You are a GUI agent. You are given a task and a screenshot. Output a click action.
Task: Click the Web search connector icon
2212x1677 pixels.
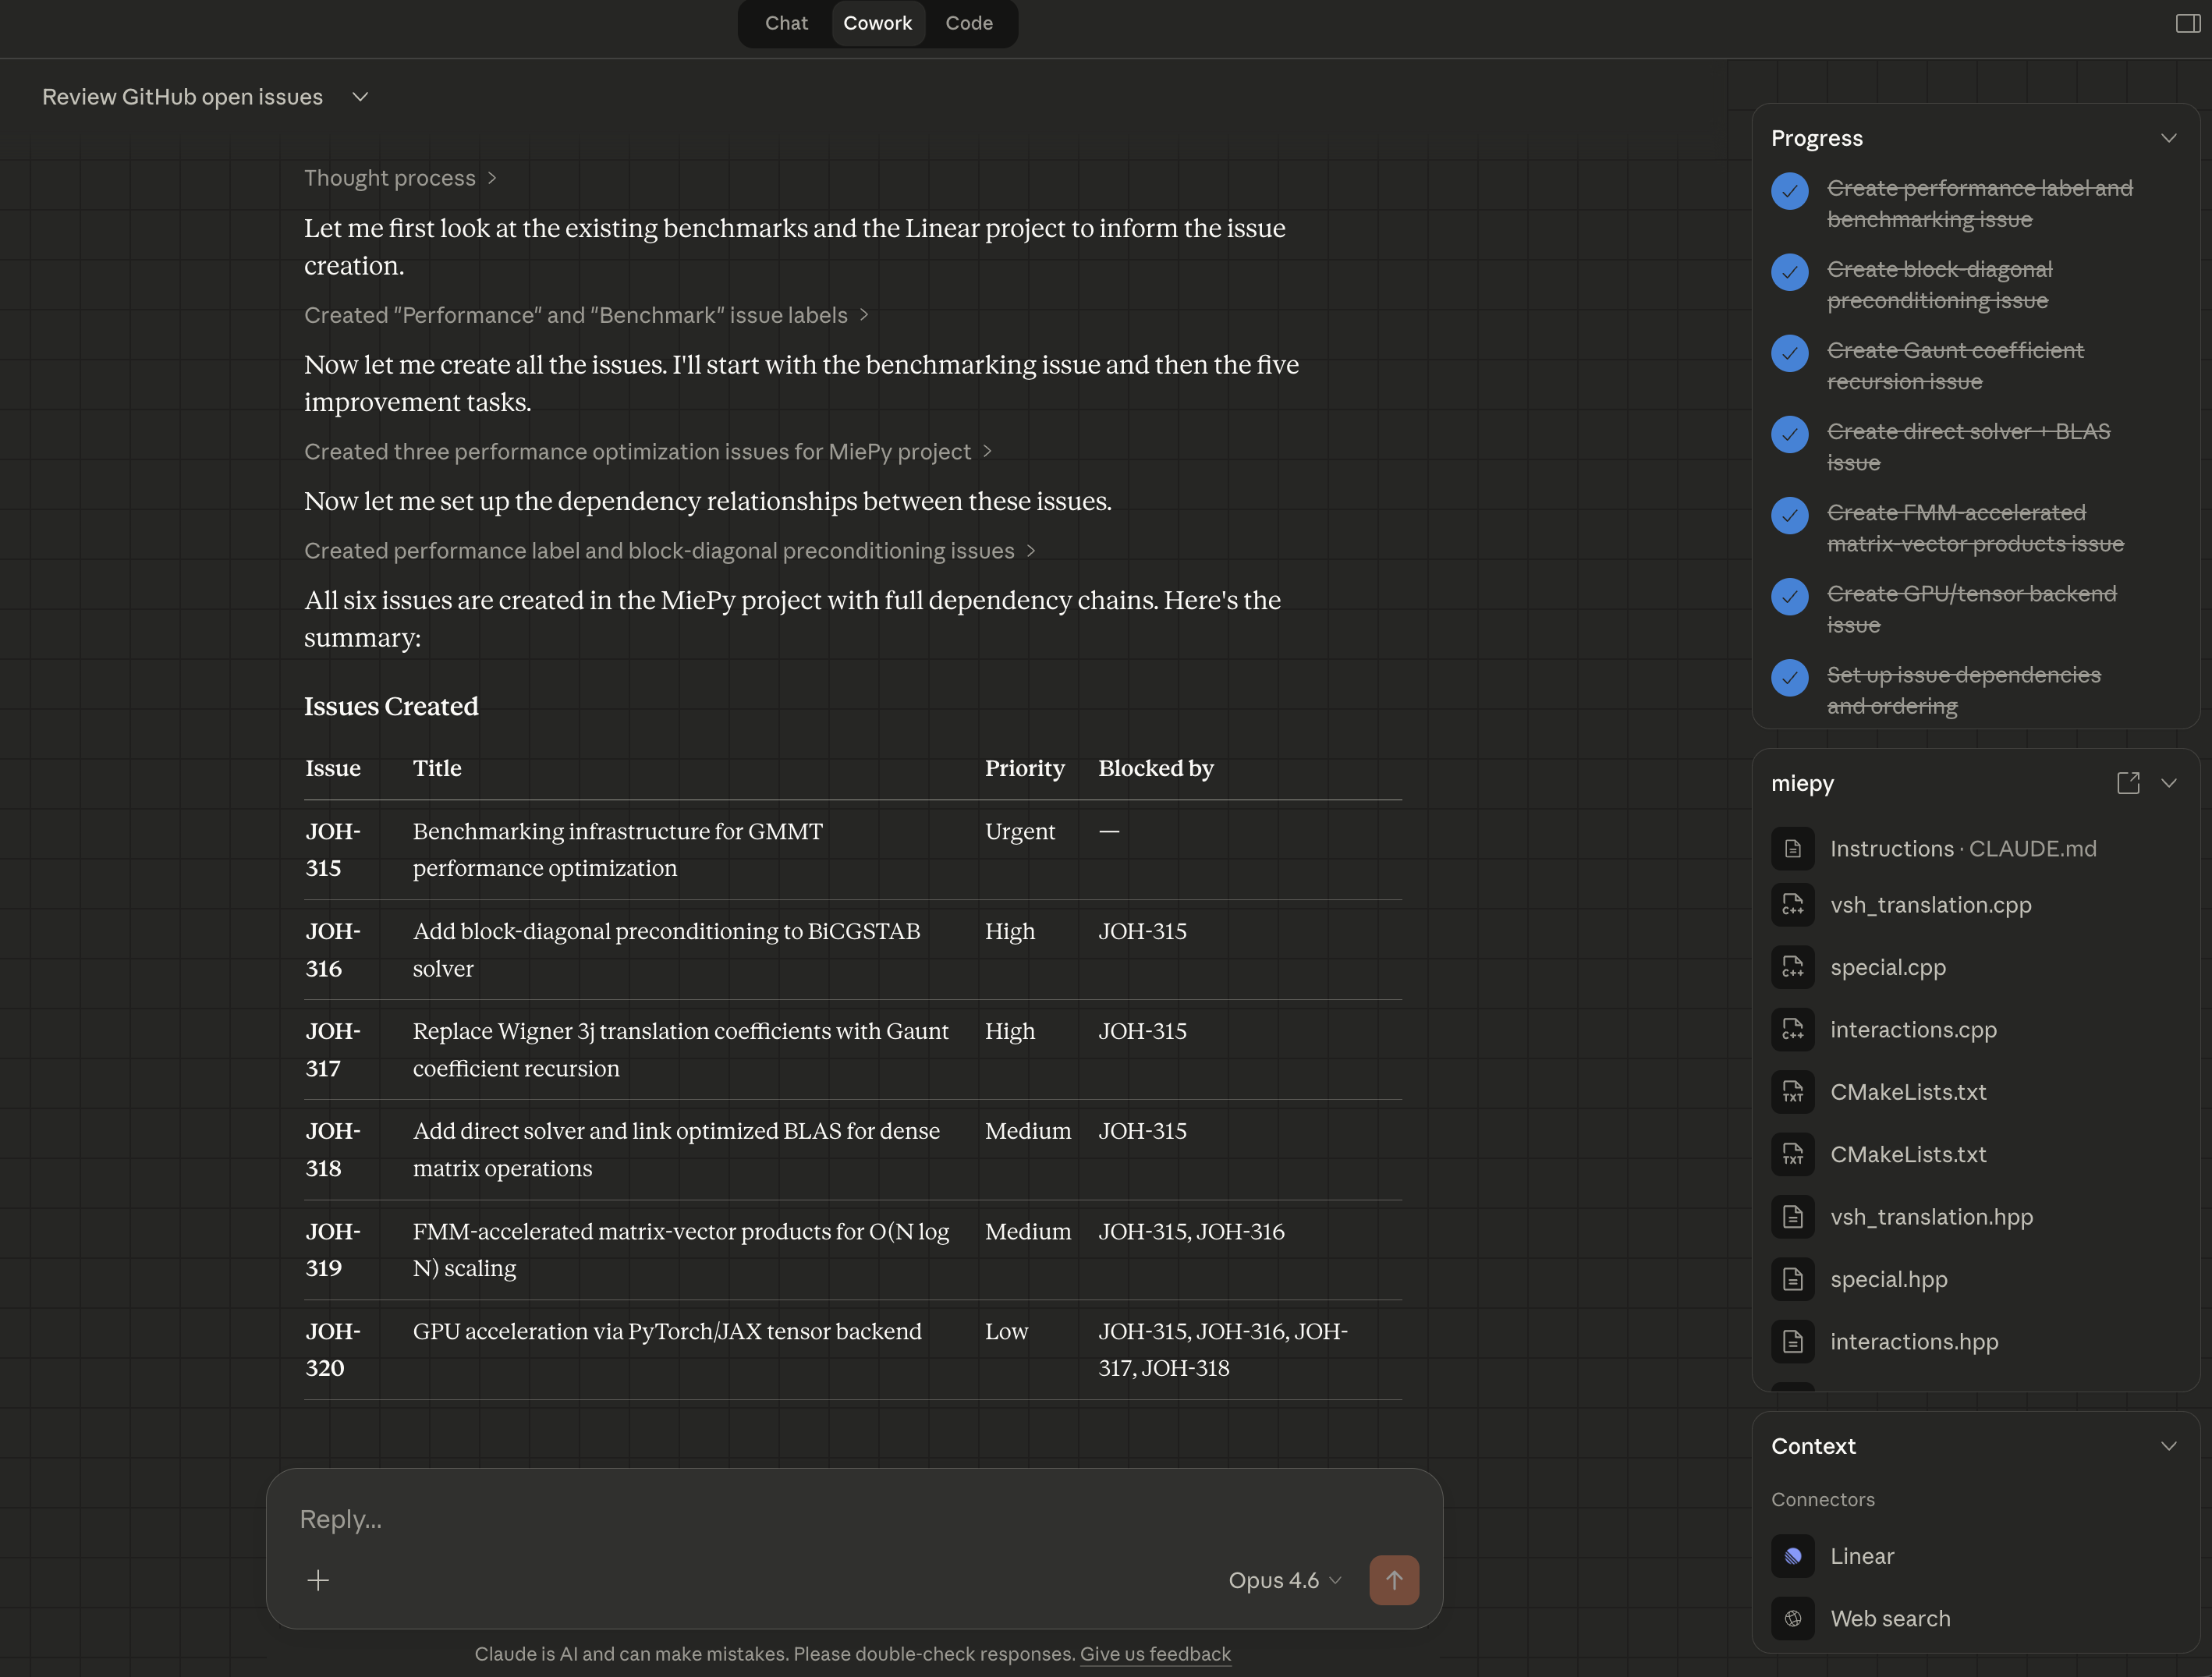tap(1792, 1618)
